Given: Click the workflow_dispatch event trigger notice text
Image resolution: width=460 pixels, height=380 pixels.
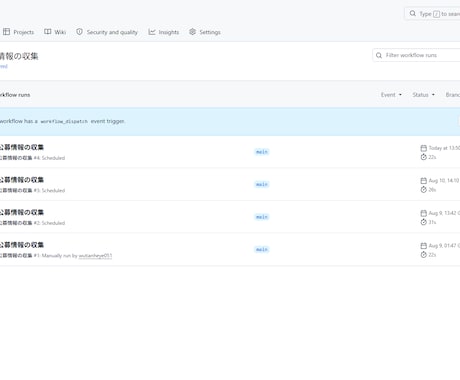Looking at the screenshot, I should coord(62,121).
